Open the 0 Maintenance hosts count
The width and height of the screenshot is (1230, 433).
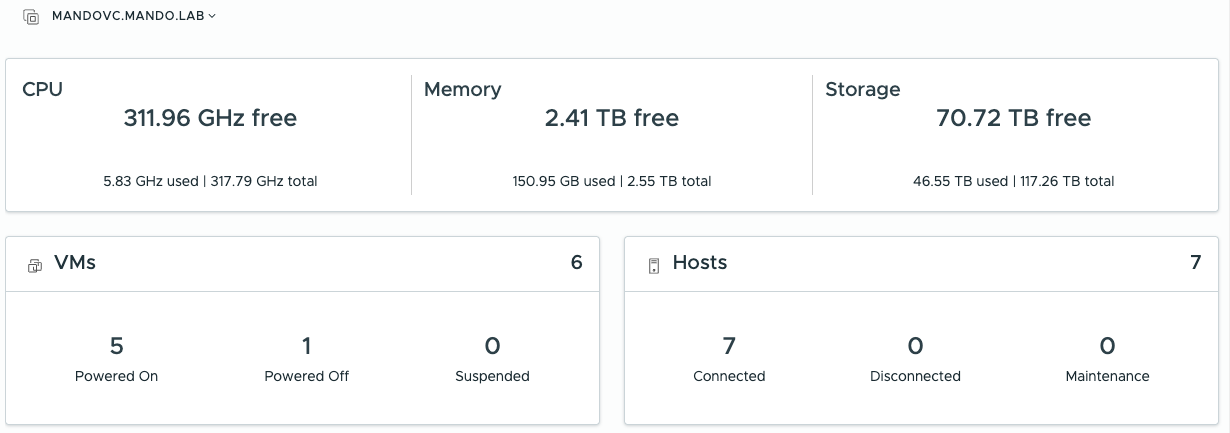coord(1107,346)
